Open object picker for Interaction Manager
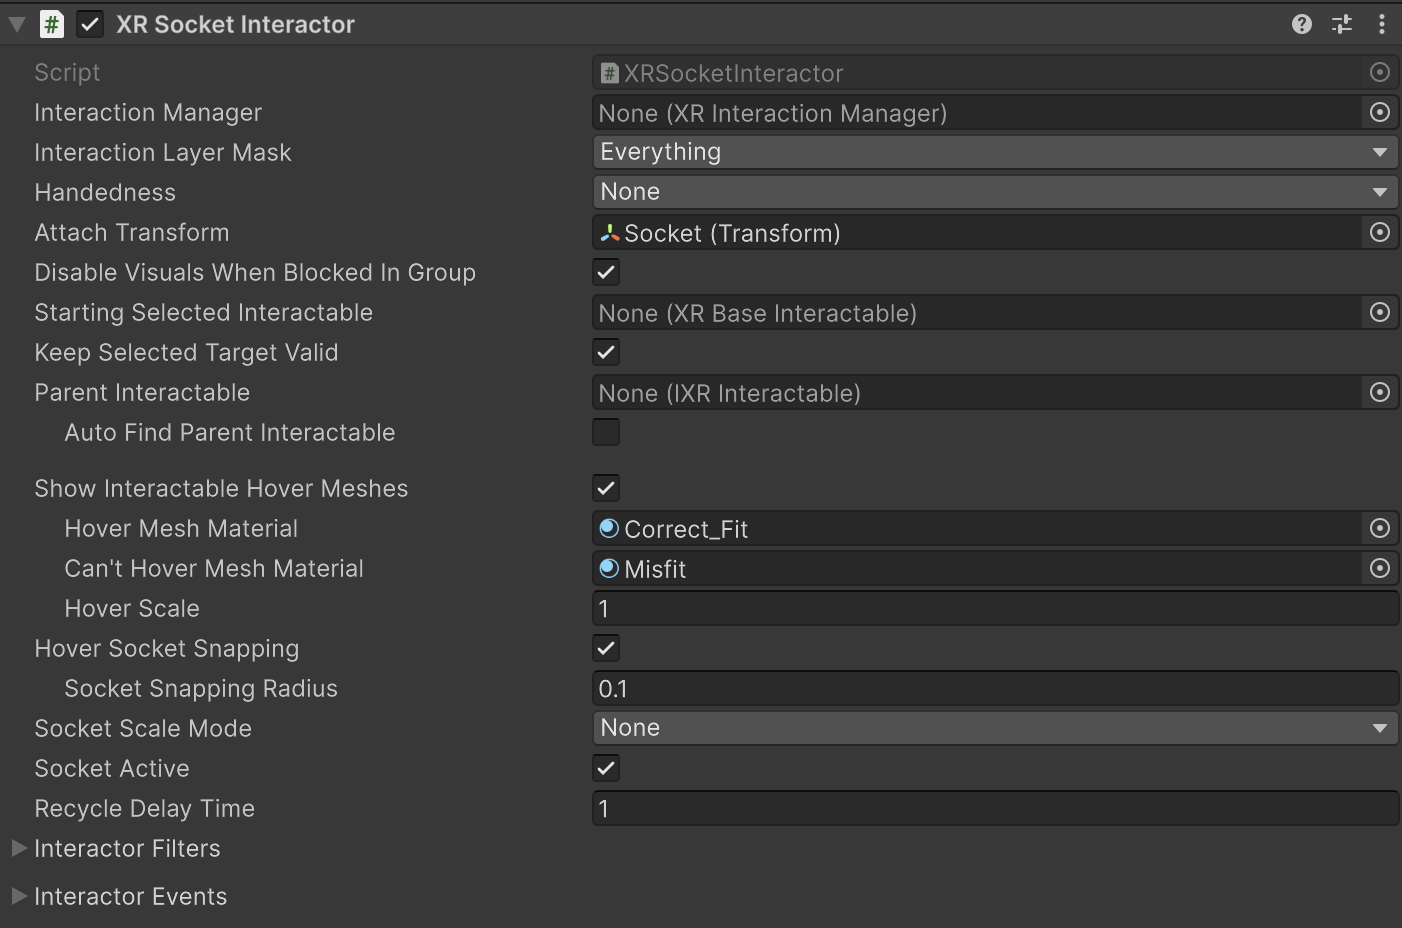 point(1380,112)
